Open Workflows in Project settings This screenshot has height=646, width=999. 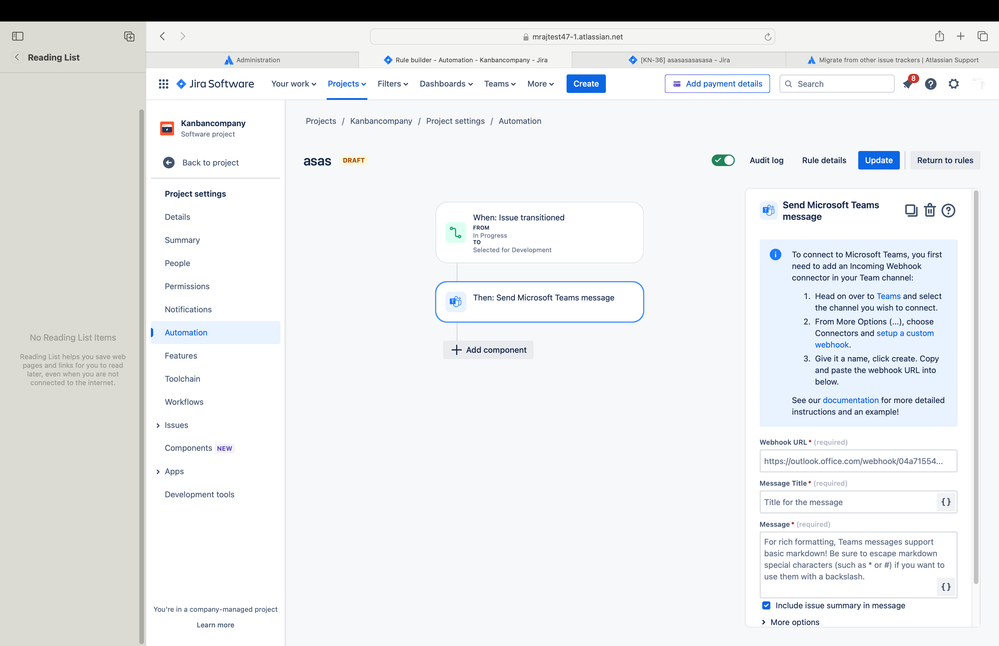pos(184,402)
